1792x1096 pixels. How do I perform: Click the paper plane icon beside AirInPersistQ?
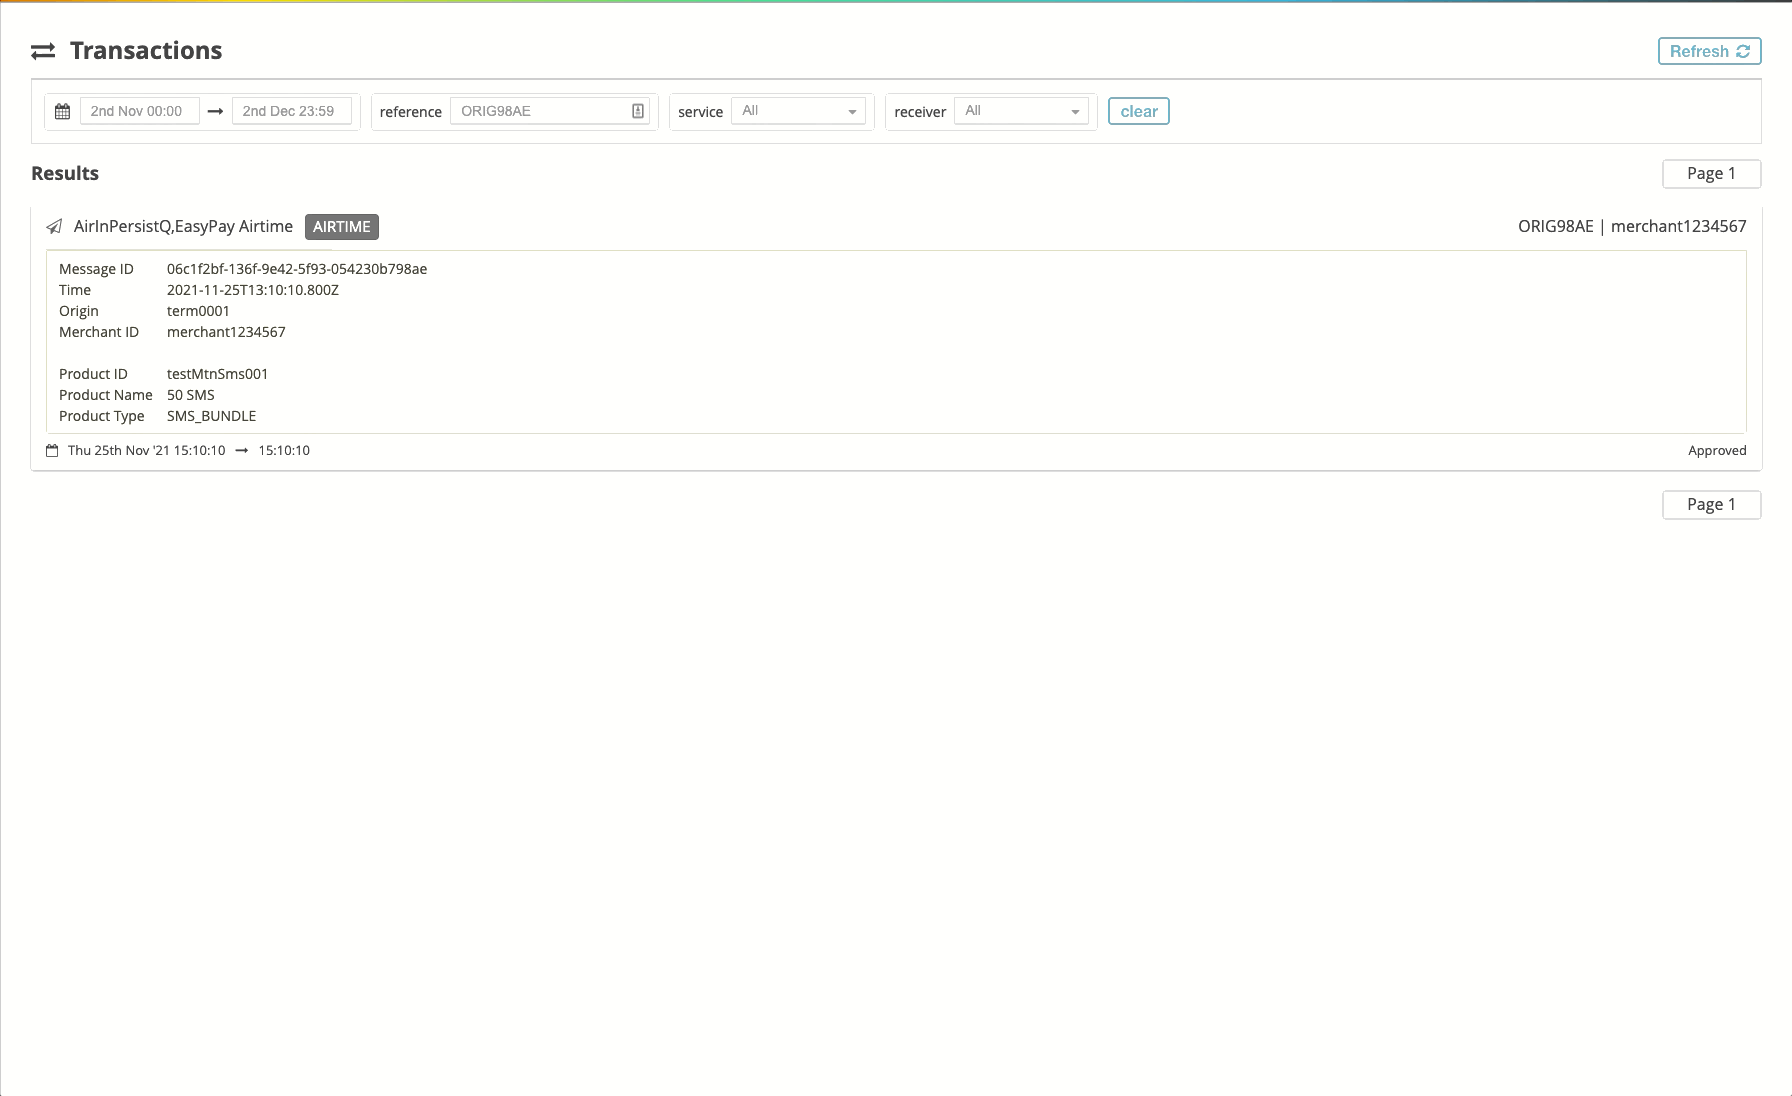coord(54,227)
